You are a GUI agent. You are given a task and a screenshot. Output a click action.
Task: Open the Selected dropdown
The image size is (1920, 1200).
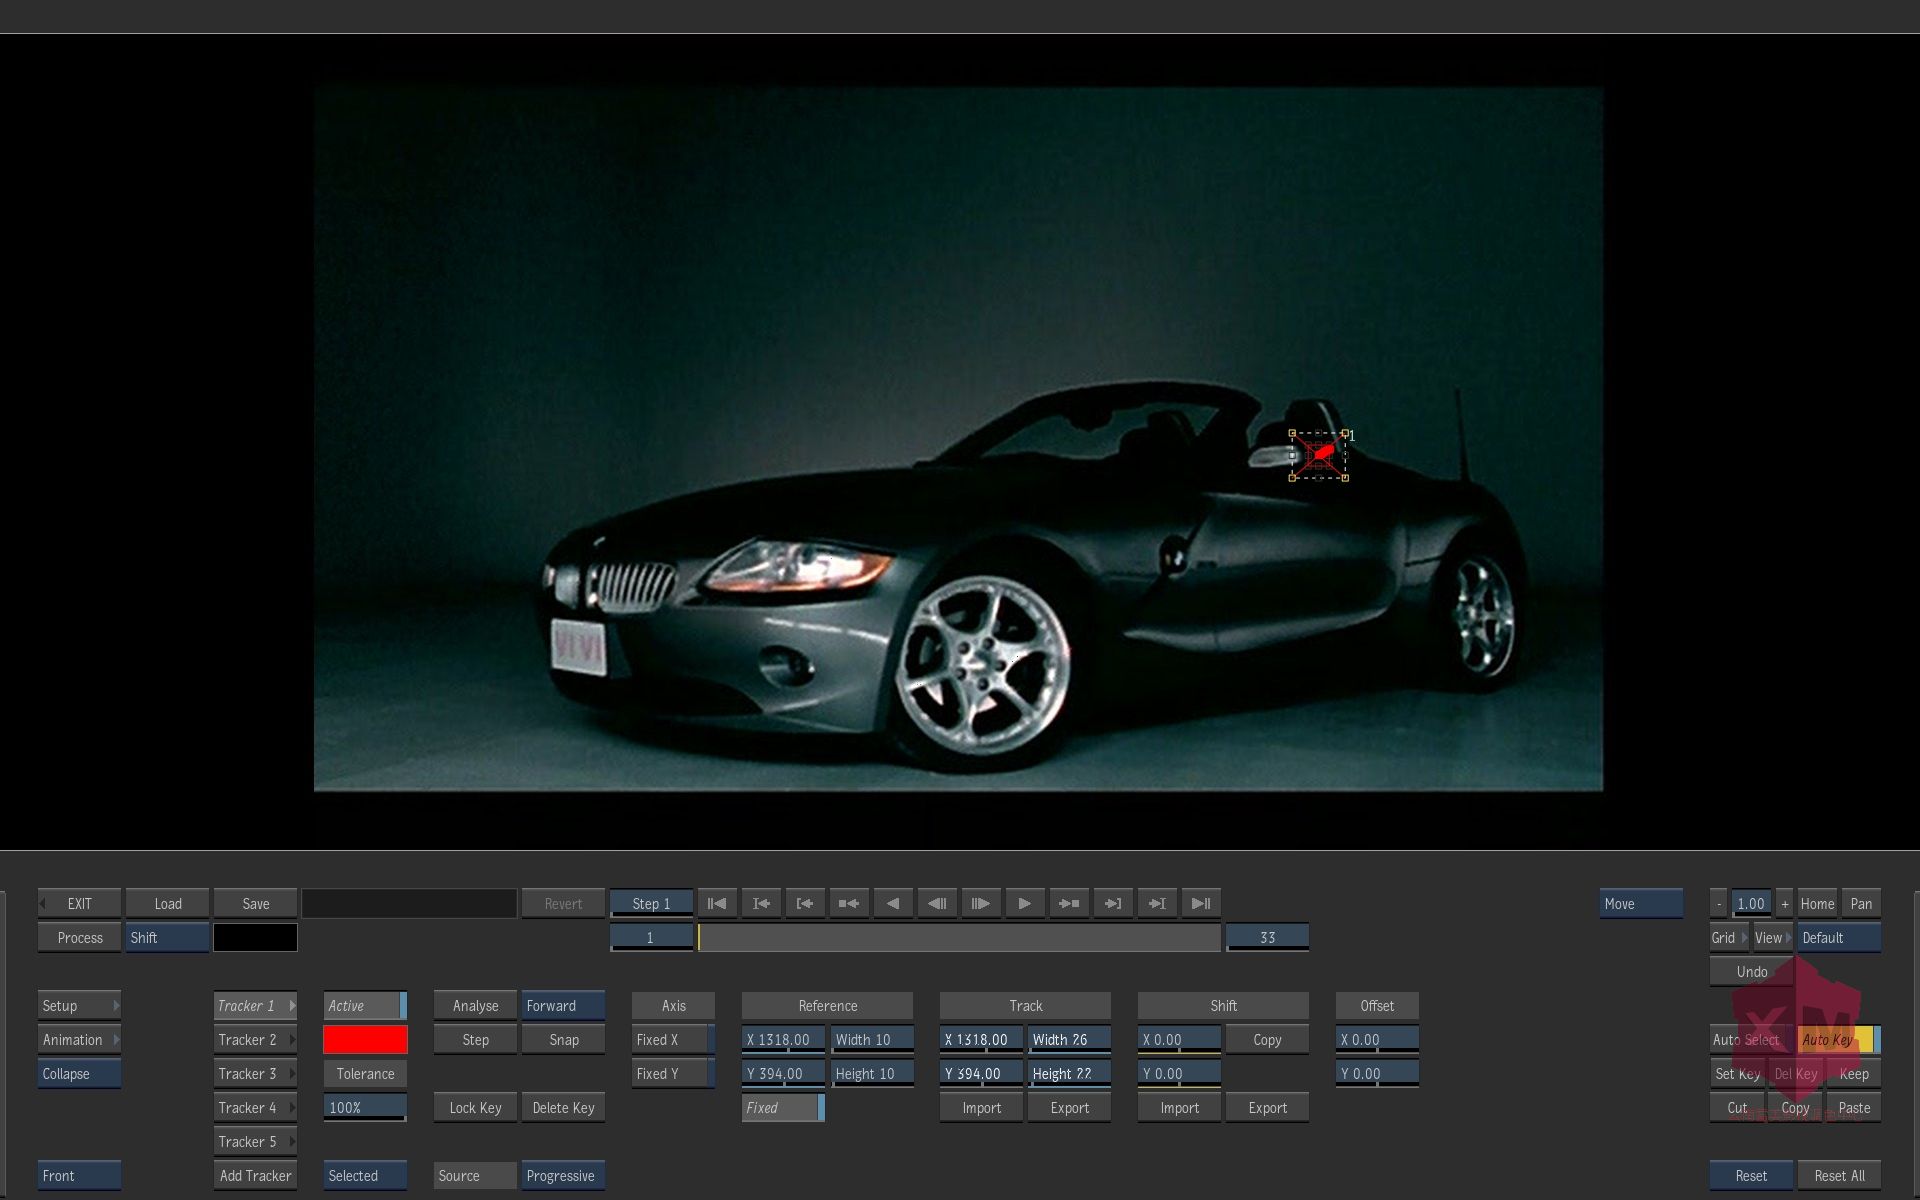pos(365,1175)
